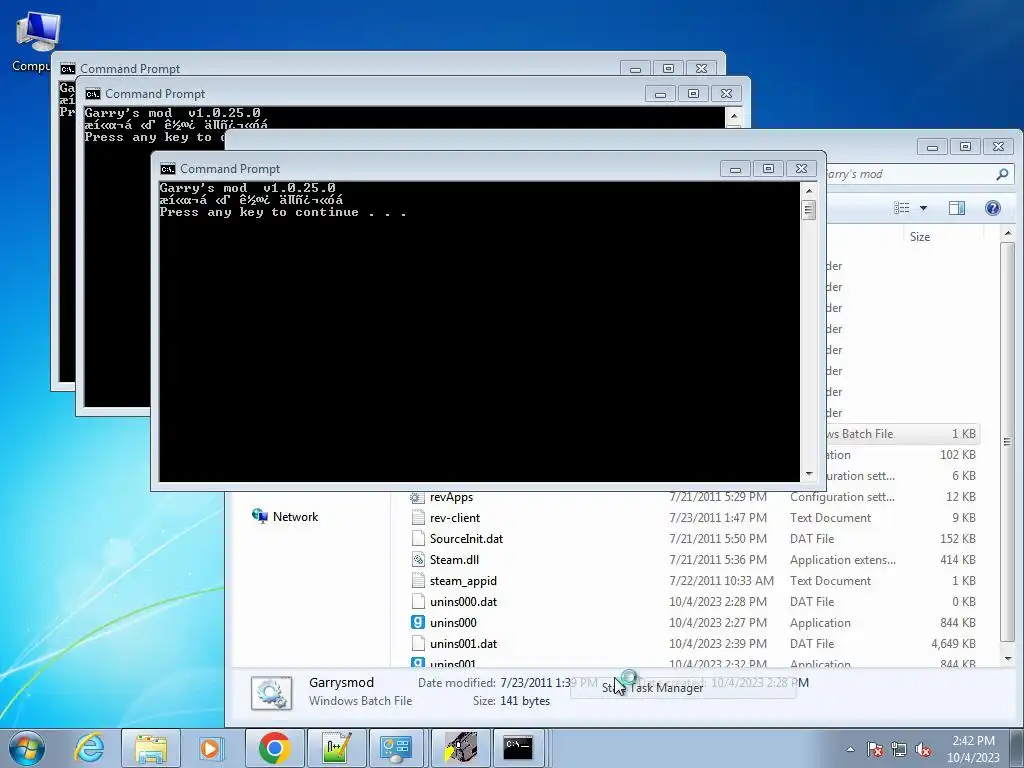Select Network in the navigation pane
Viewport: 1024px width, 768px height.
point(295,517)
